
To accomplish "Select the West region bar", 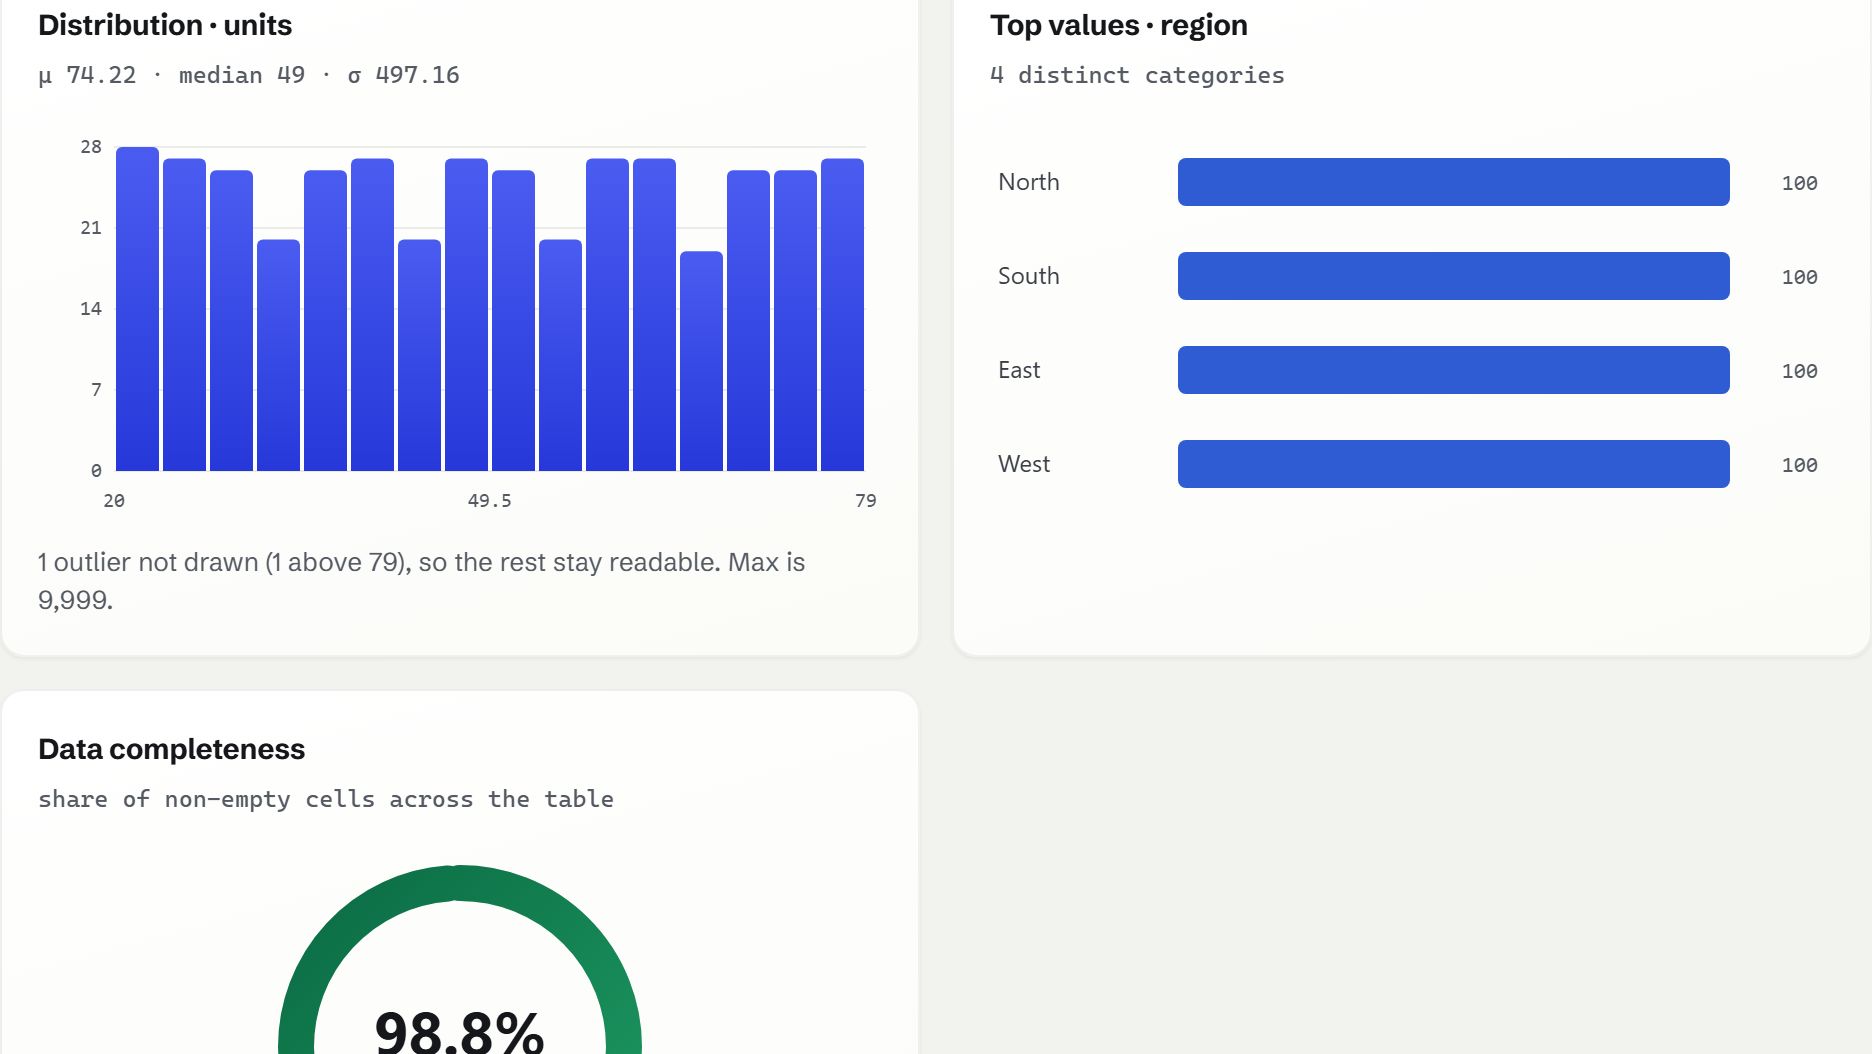I will (1453, 464).
